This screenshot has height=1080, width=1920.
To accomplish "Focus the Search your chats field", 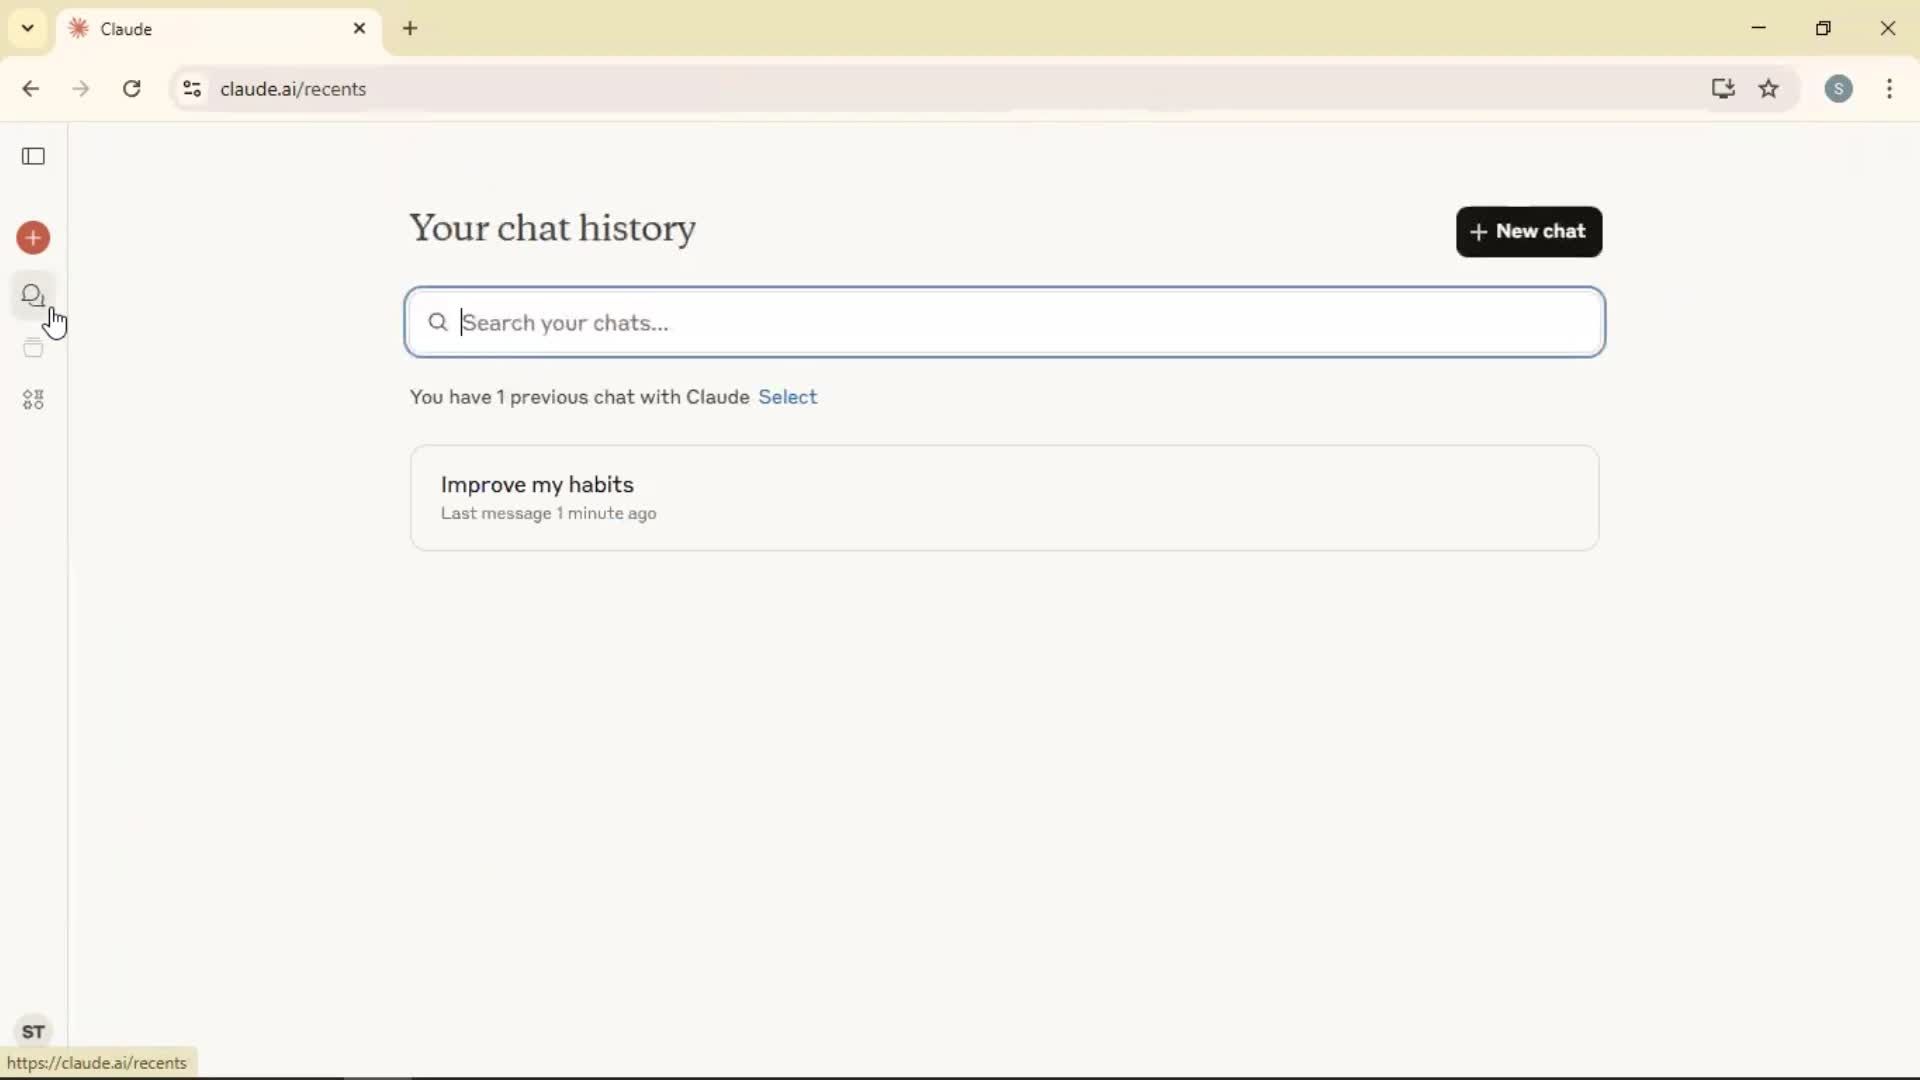I will pos(1005,322).
